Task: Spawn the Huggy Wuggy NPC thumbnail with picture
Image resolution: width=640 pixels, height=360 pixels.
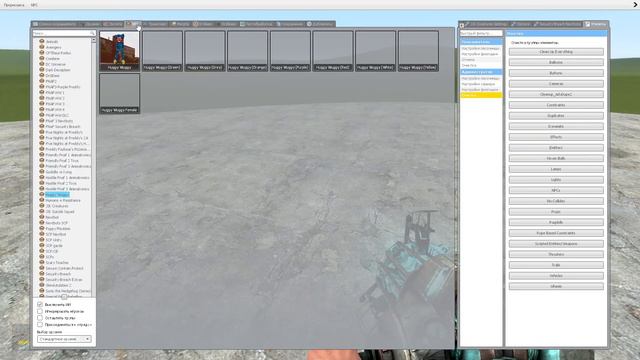Action: click(x=120, y=51)
